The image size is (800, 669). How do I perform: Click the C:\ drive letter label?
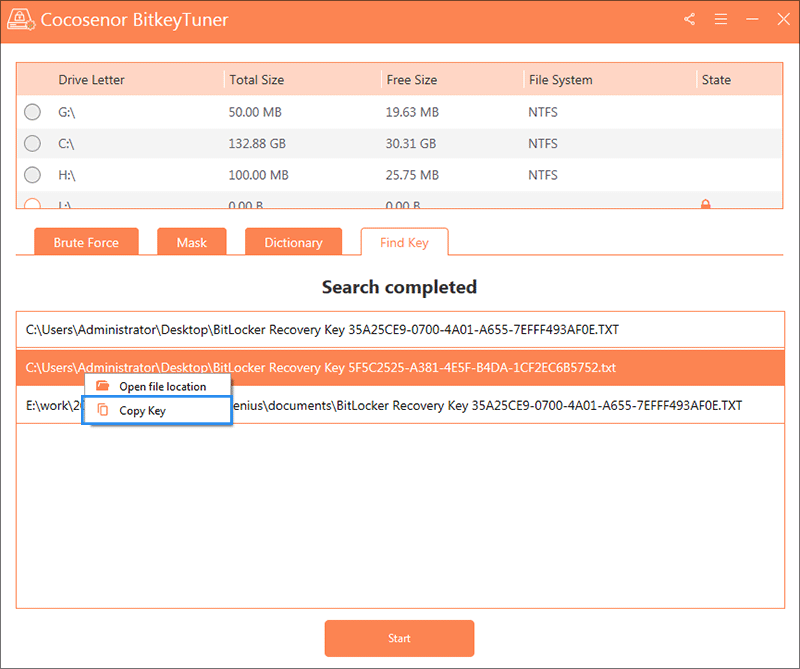click(x=66, y=144)
